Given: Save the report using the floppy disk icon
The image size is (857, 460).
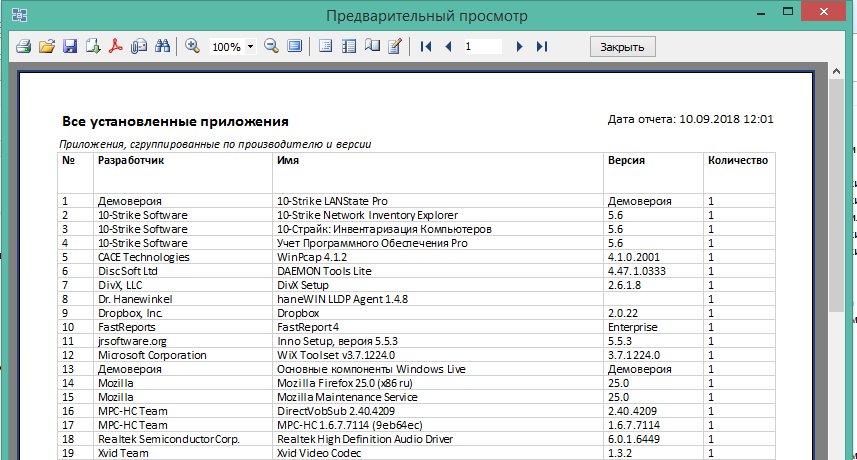Looking at the screenshot, I should [x=70, y=46].
